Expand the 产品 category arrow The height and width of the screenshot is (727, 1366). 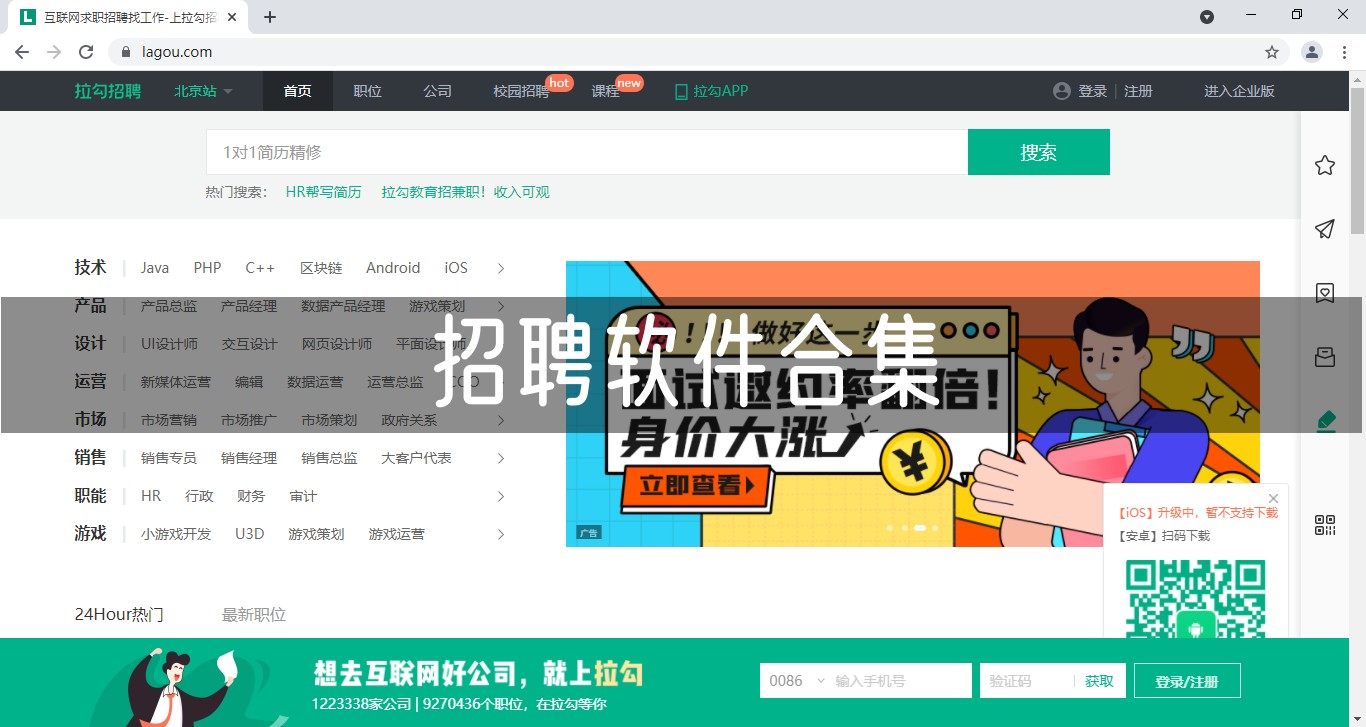pyautogui.click(x=501, y=306)
